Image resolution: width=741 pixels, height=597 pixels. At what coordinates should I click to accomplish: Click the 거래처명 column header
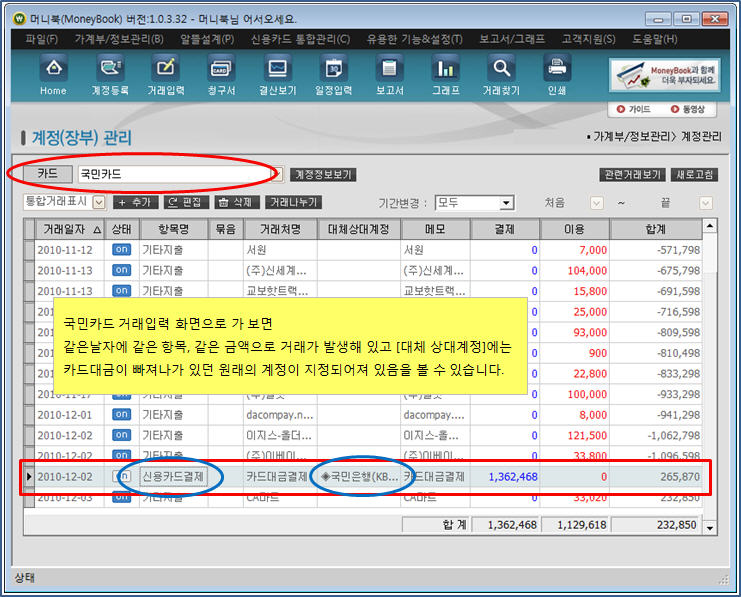pyautogui.click(x=280, y=229)
